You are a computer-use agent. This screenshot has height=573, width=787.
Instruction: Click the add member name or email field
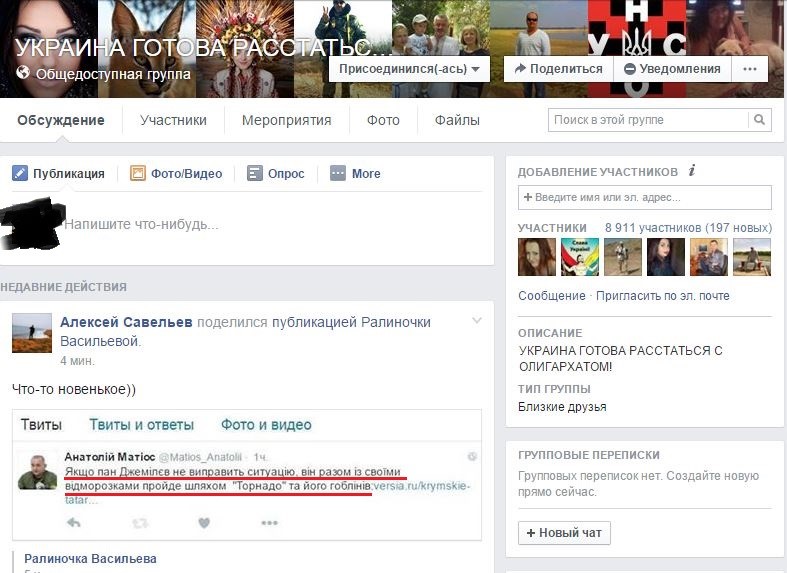644,197
